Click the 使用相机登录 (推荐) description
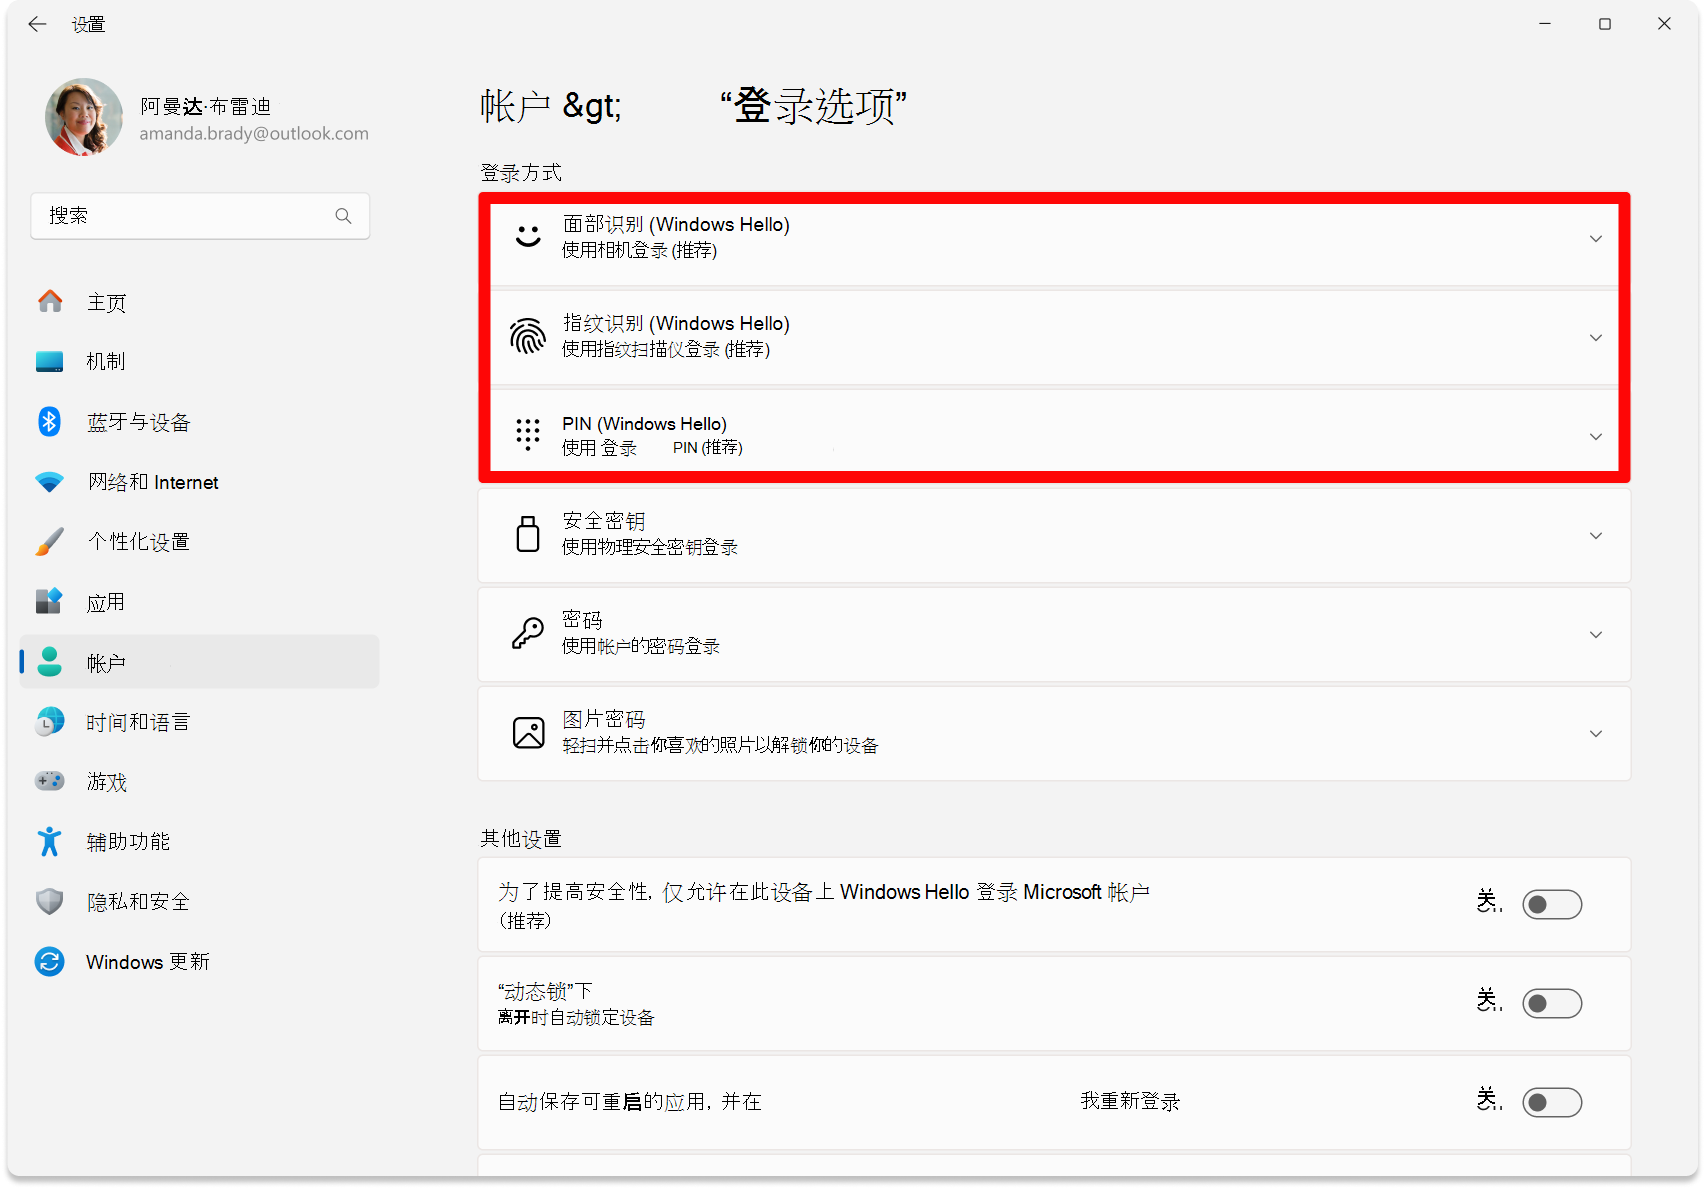Screen dimensions: 1704x1188 coord(639,250)
